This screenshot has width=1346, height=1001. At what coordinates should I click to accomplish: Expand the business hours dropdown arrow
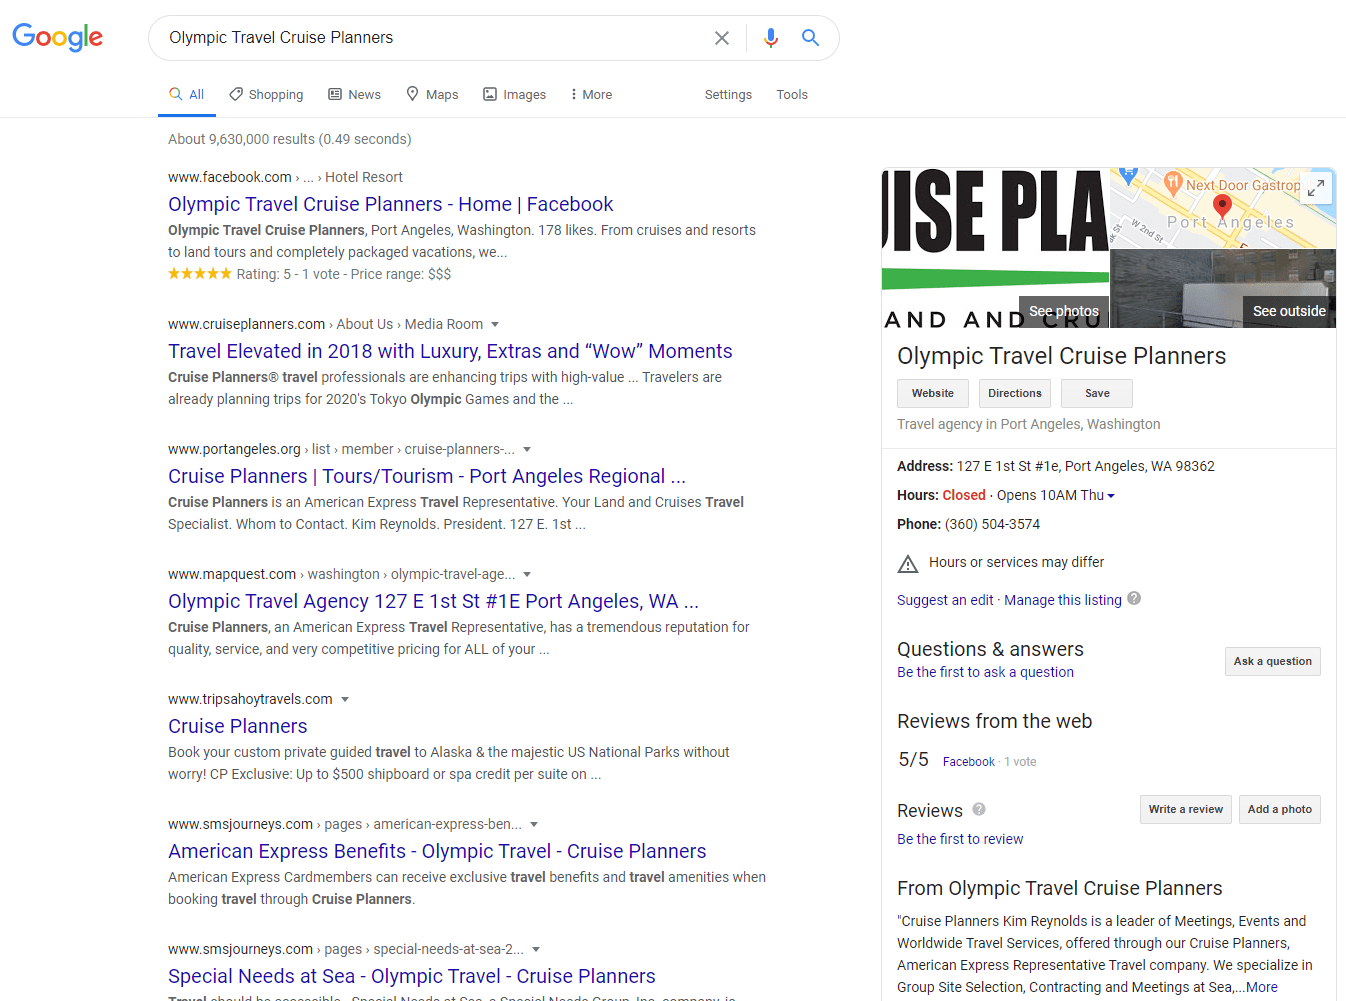[1111, 496]
